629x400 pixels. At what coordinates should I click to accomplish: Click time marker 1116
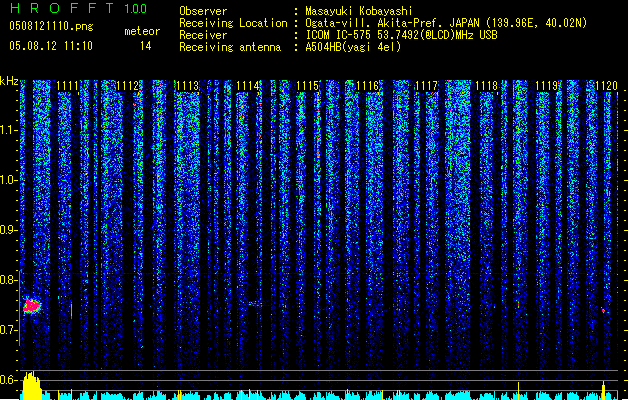tap(367, 86)
